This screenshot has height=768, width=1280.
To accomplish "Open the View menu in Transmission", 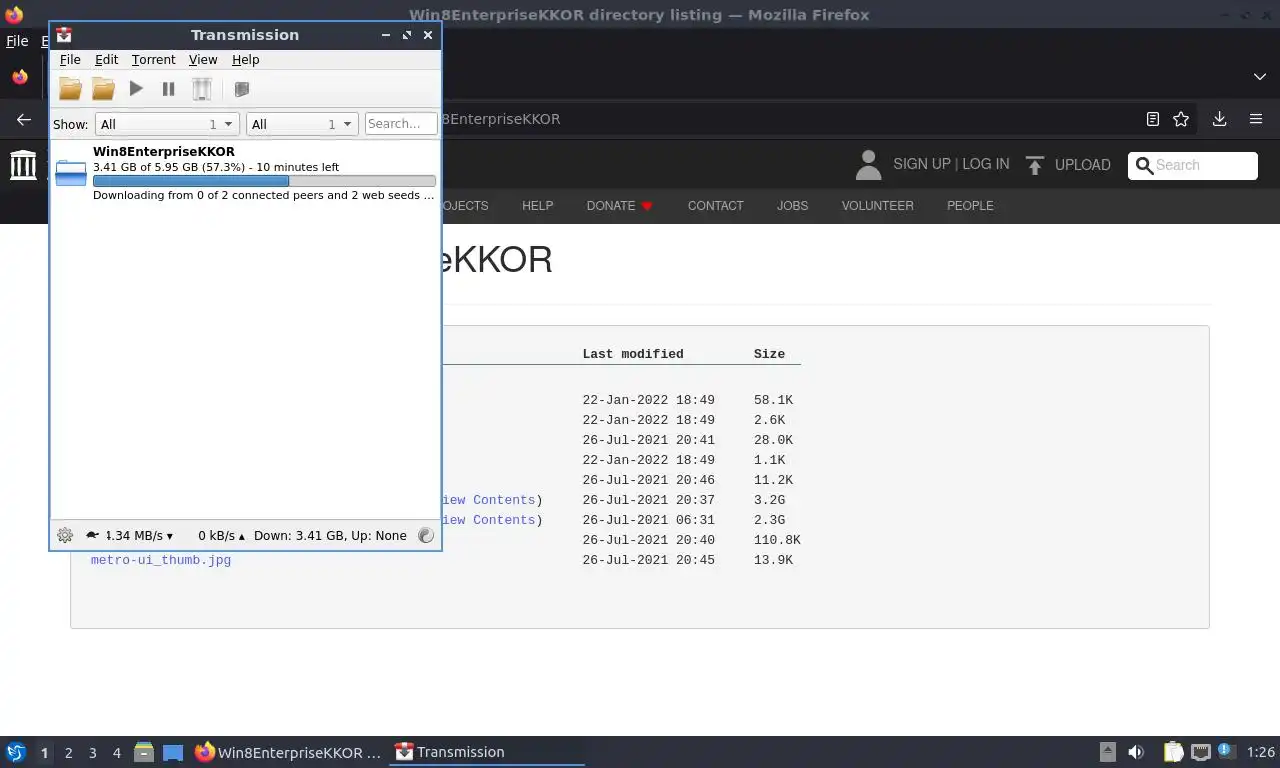I will [203, 60].
